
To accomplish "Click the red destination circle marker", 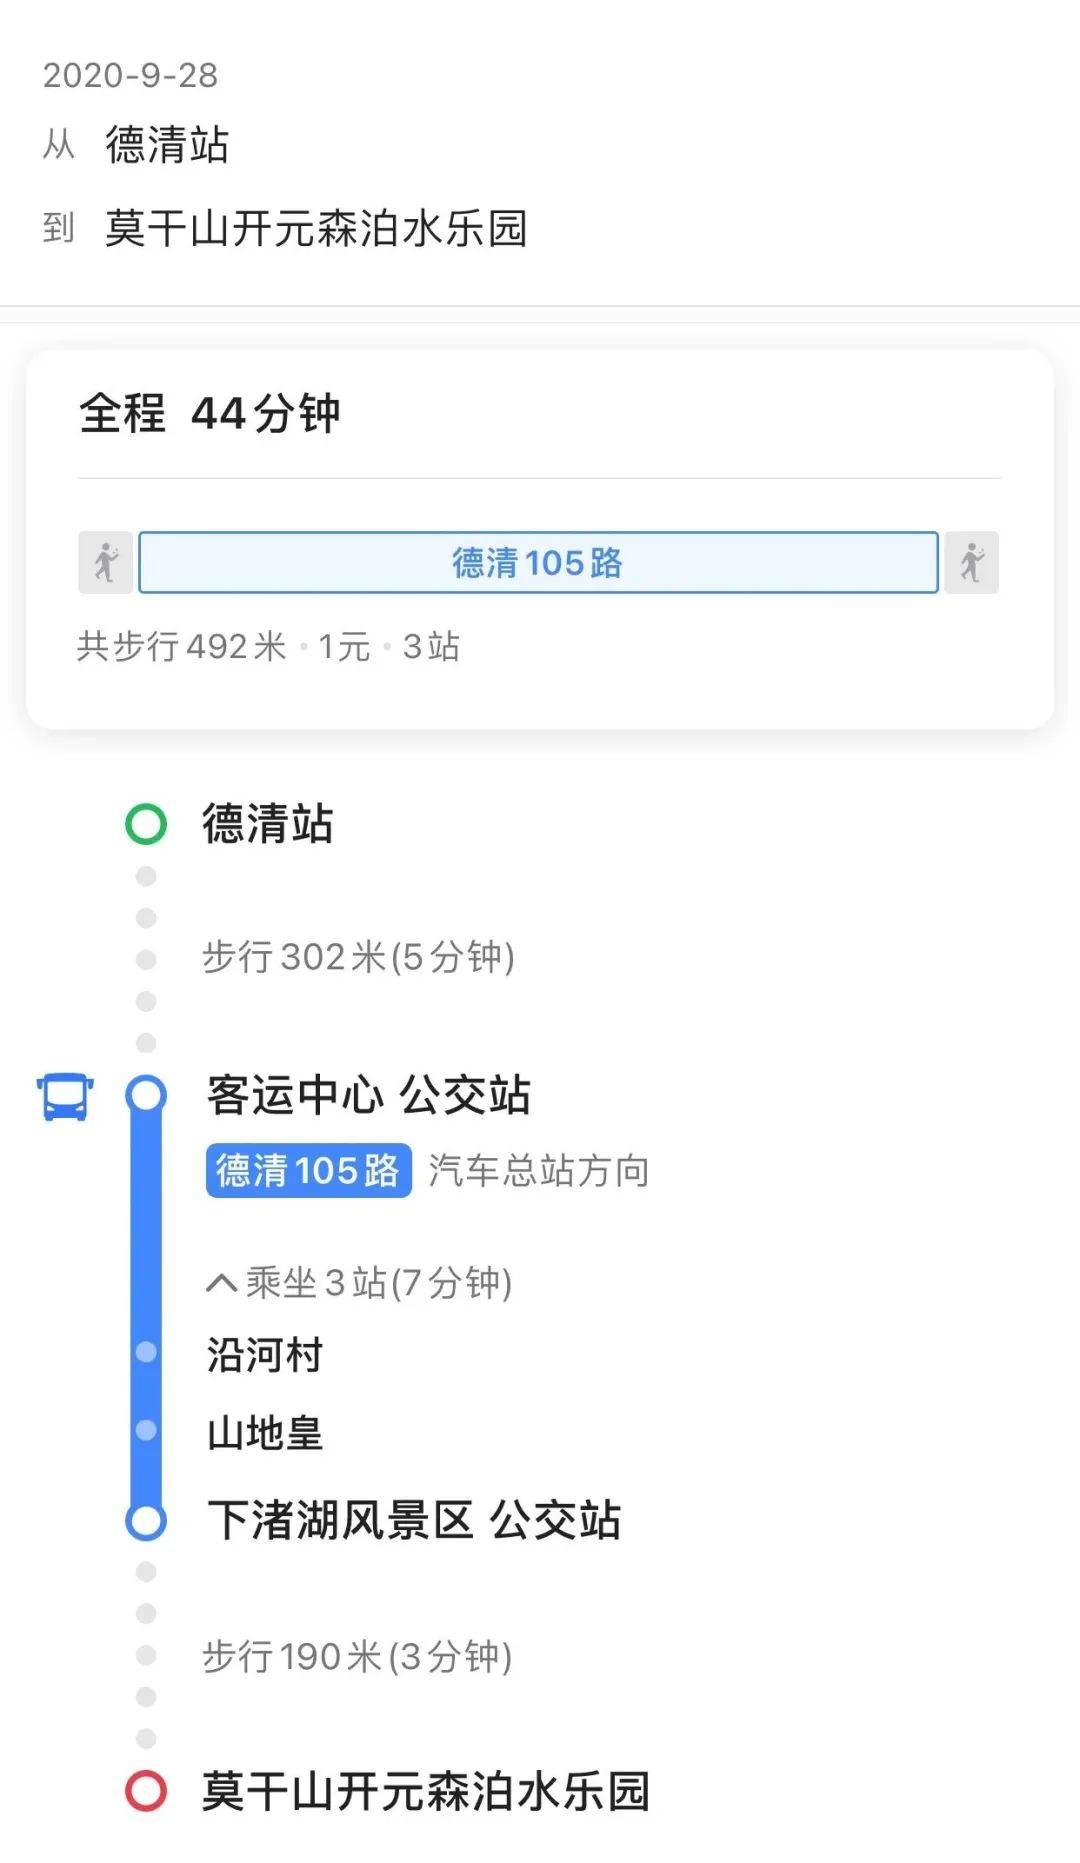I will (146, 1790).
